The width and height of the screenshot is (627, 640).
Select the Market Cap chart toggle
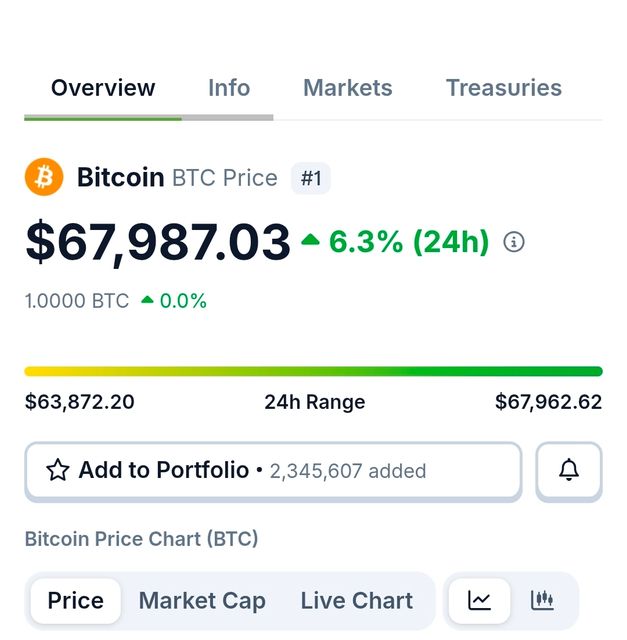pyautogui.click(x=202, y=601)
